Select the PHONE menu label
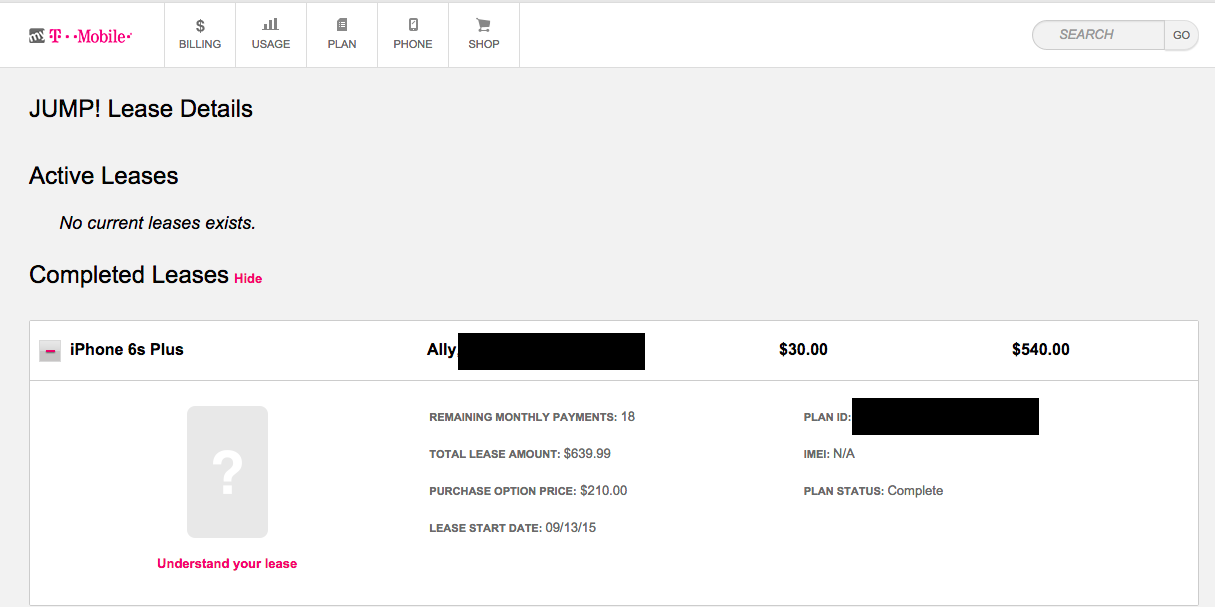 (x=413, y=44)
